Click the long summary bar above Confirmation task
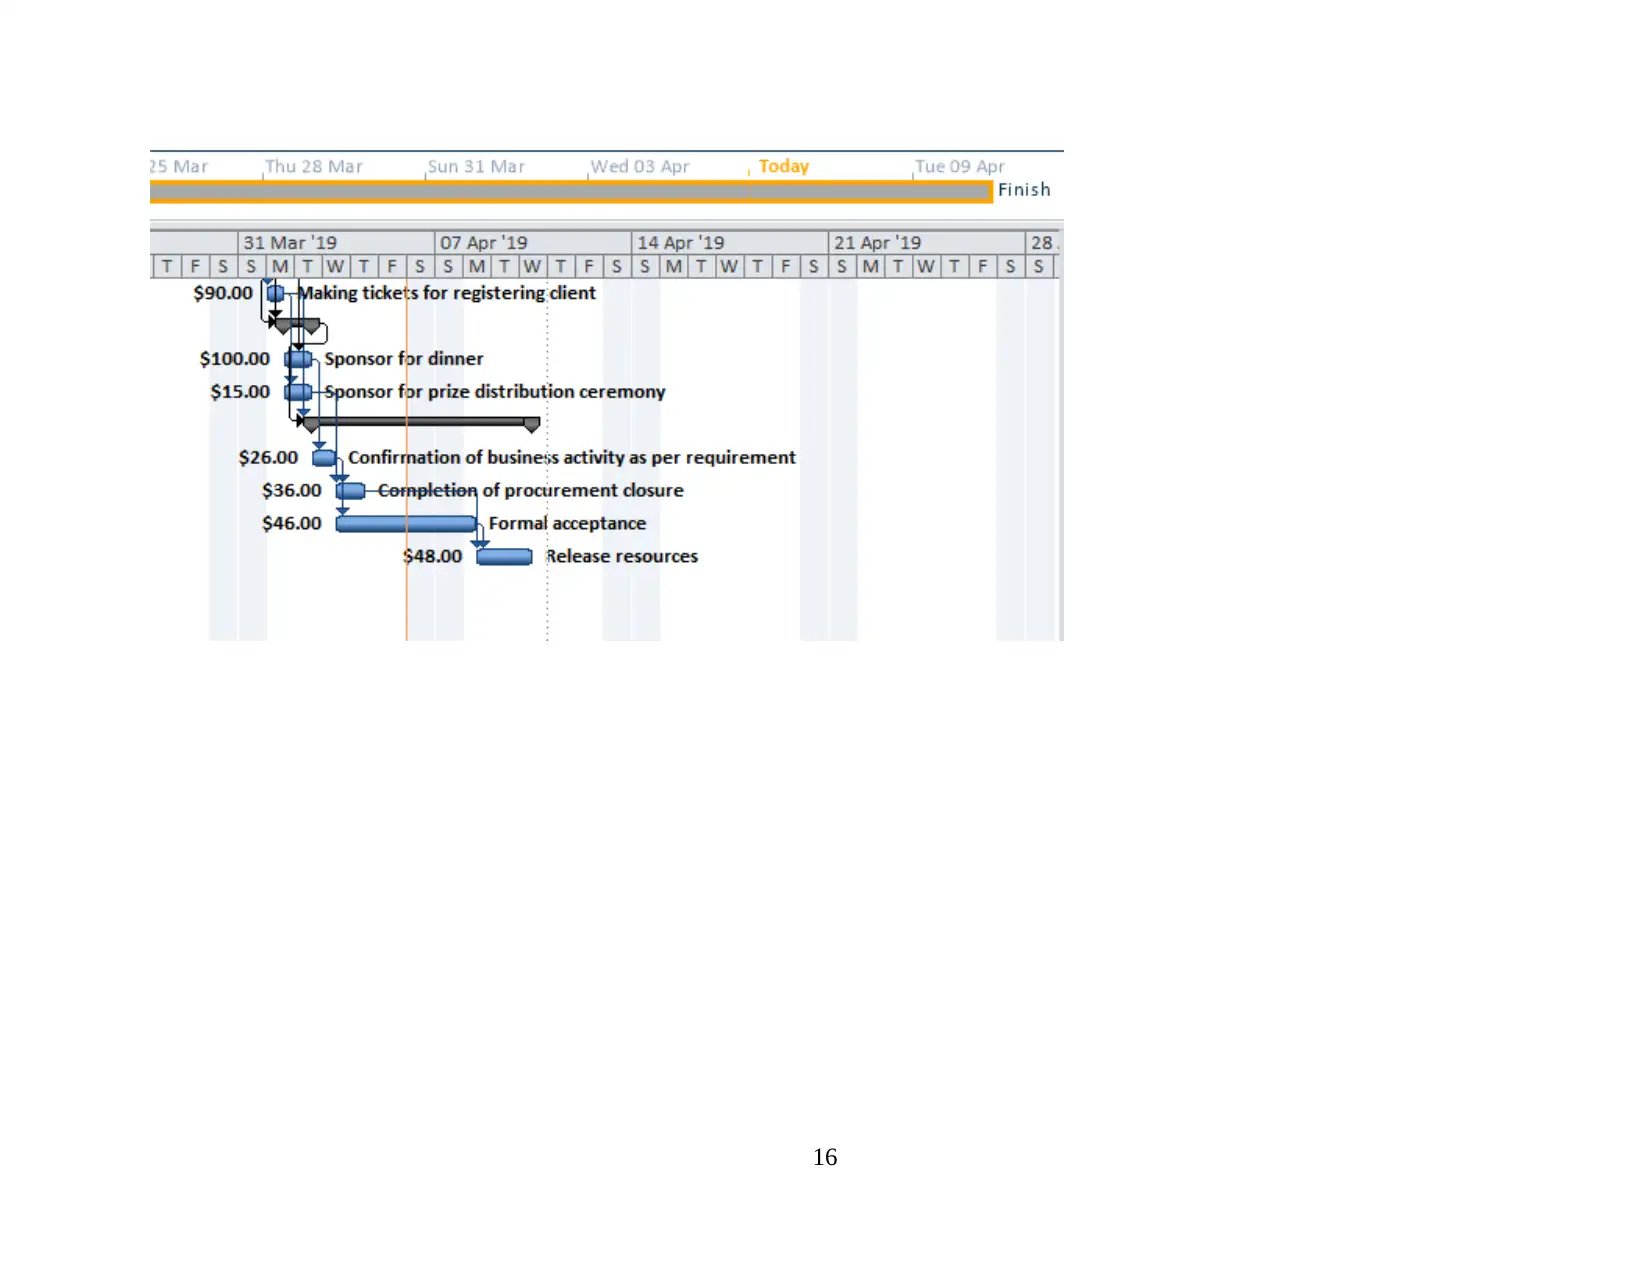The width and height of the screenshot is (1650, 1275). pyautogui.click(x=421, y=423)
